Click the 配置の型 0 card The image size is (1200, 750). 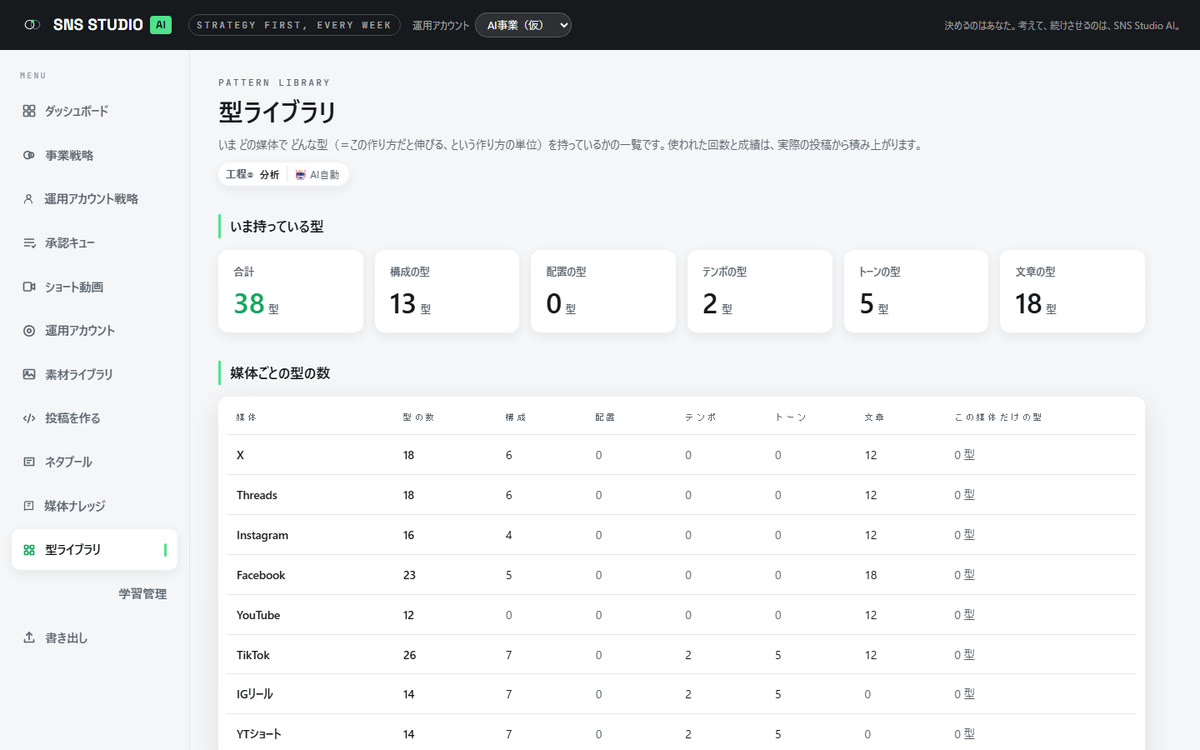[x=603, y=291]
